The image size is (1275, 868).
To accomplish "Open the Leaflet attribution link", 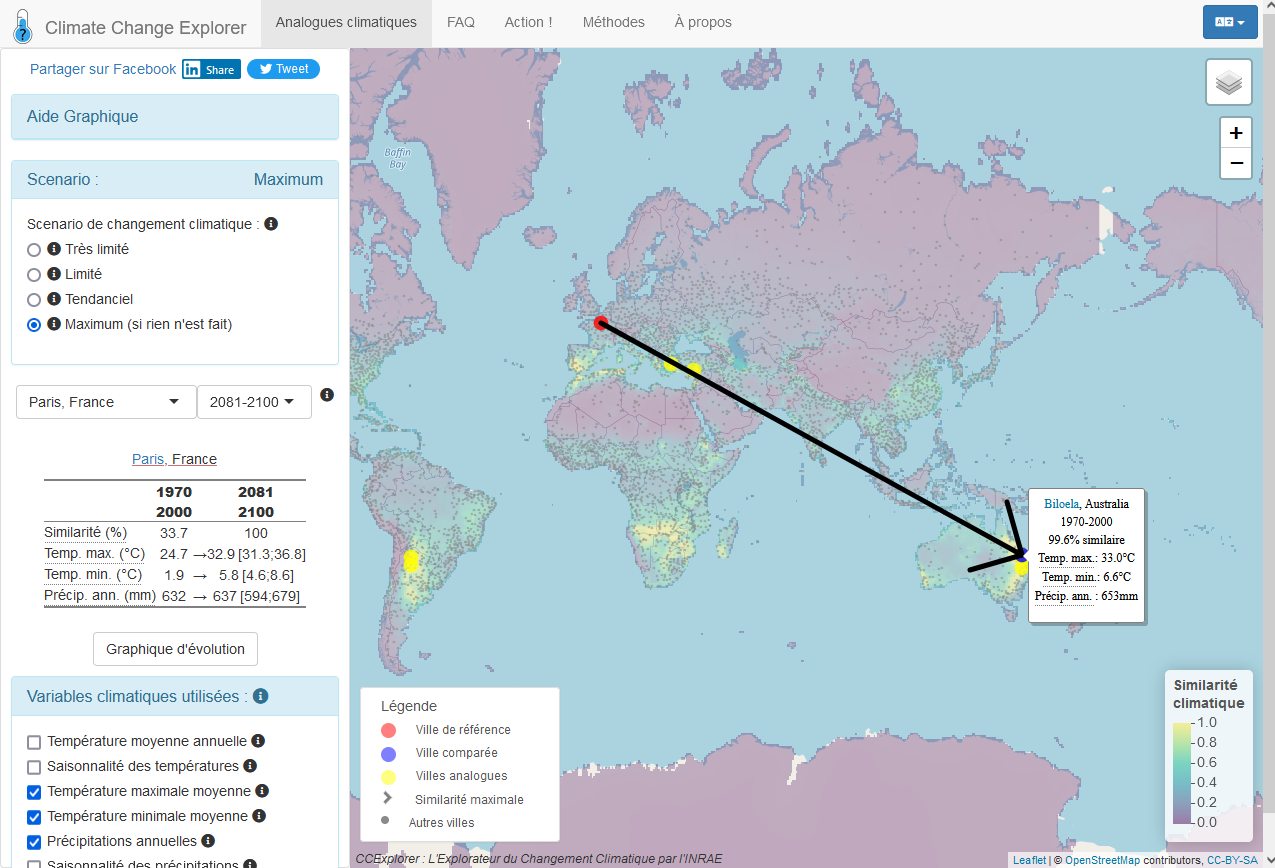I will (1030, 860).
